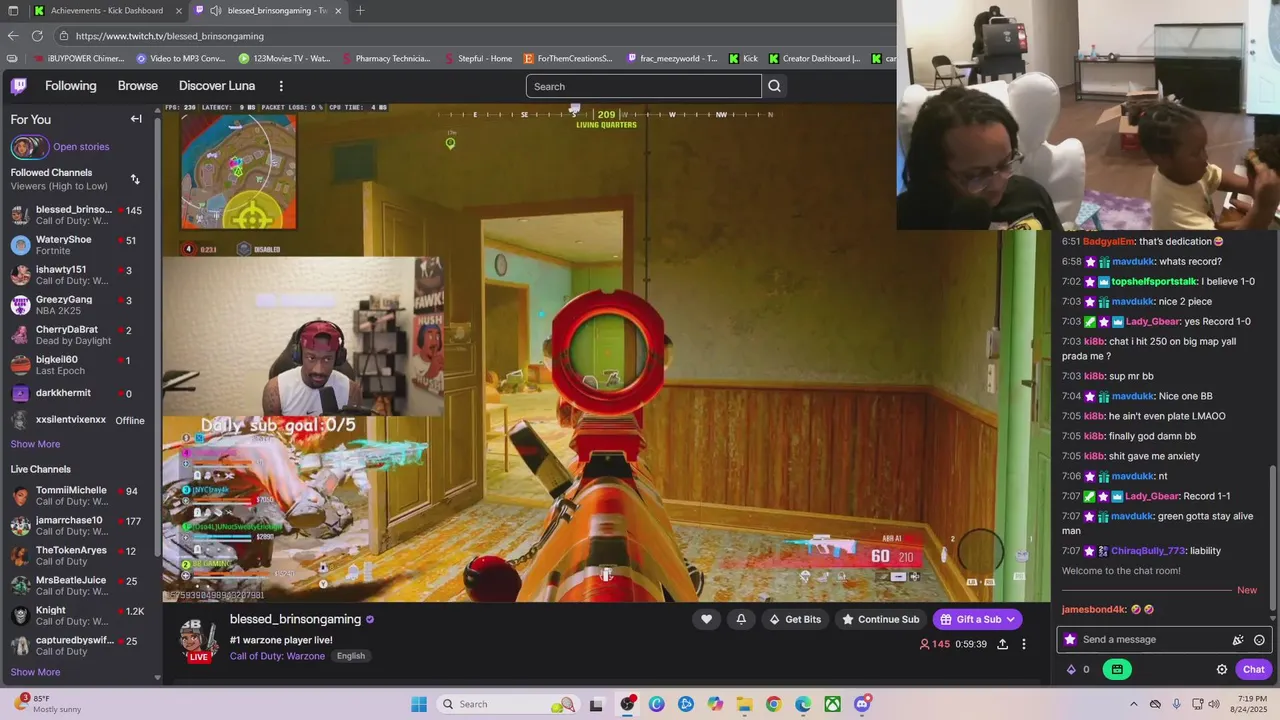This screenshot has width=1280, height=720.
Task: Collapse the For You sidebar
Action: click(136, 119)
